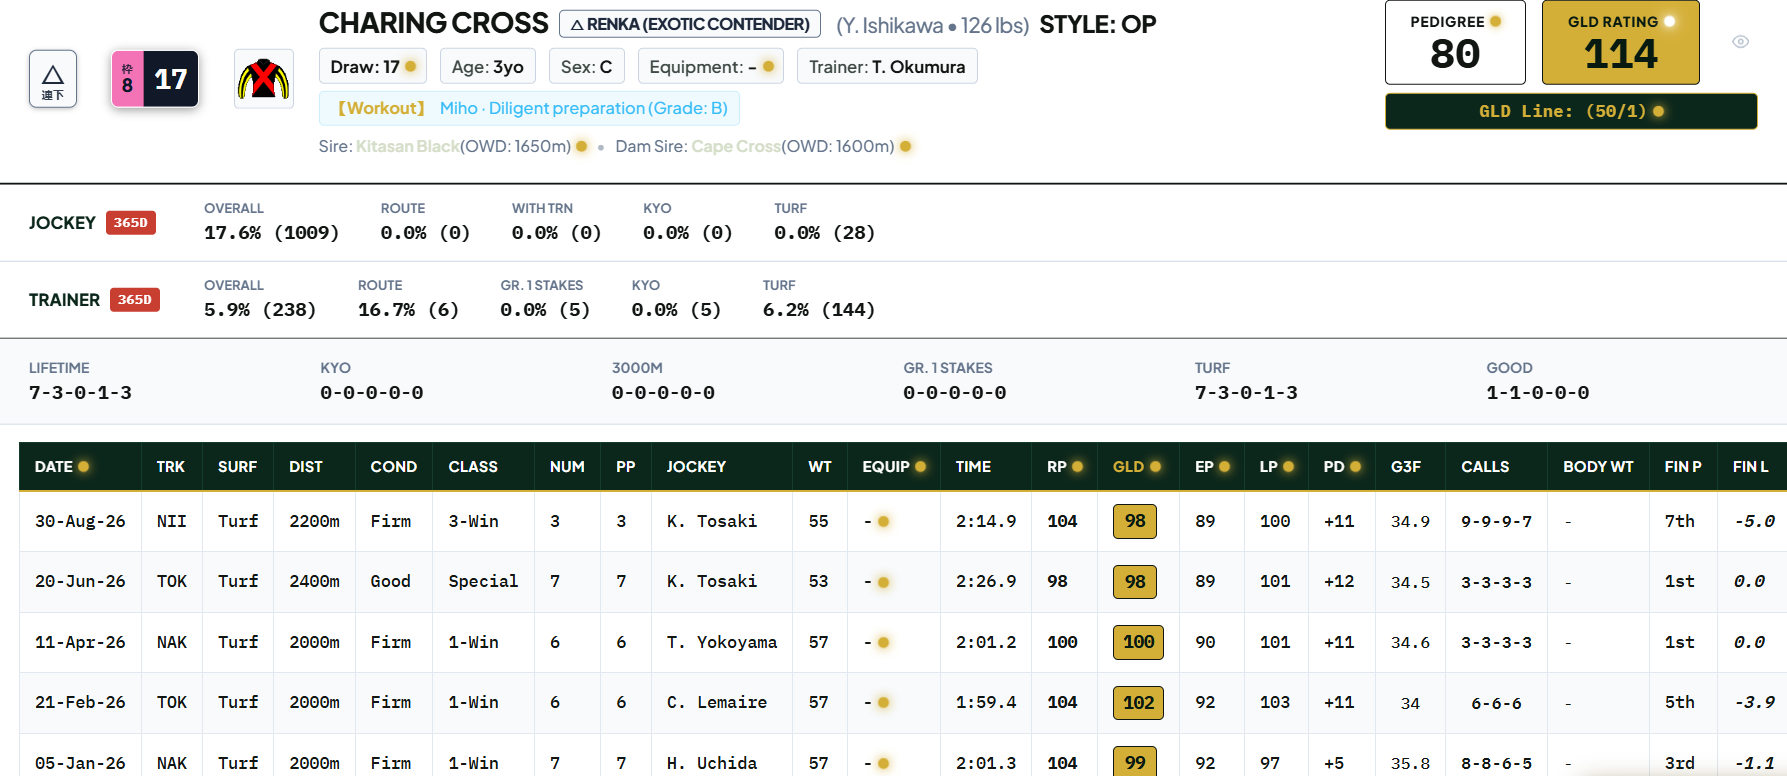The width and height of the screenshot is (1787, 776).
Task: Click the info dot beside Draw: 17
Action: pos(410,67)
